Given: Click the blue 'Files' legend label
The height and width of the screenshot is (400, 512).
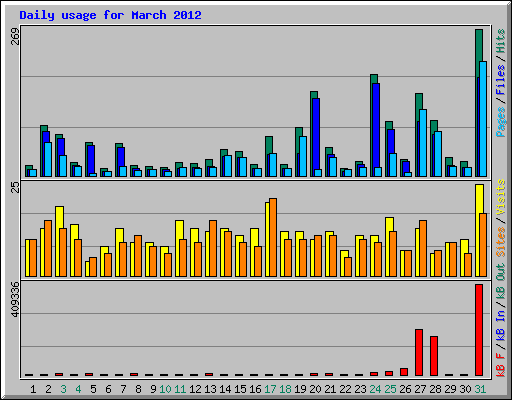Looking at the screenshot, I should click(x=500, y=80).
